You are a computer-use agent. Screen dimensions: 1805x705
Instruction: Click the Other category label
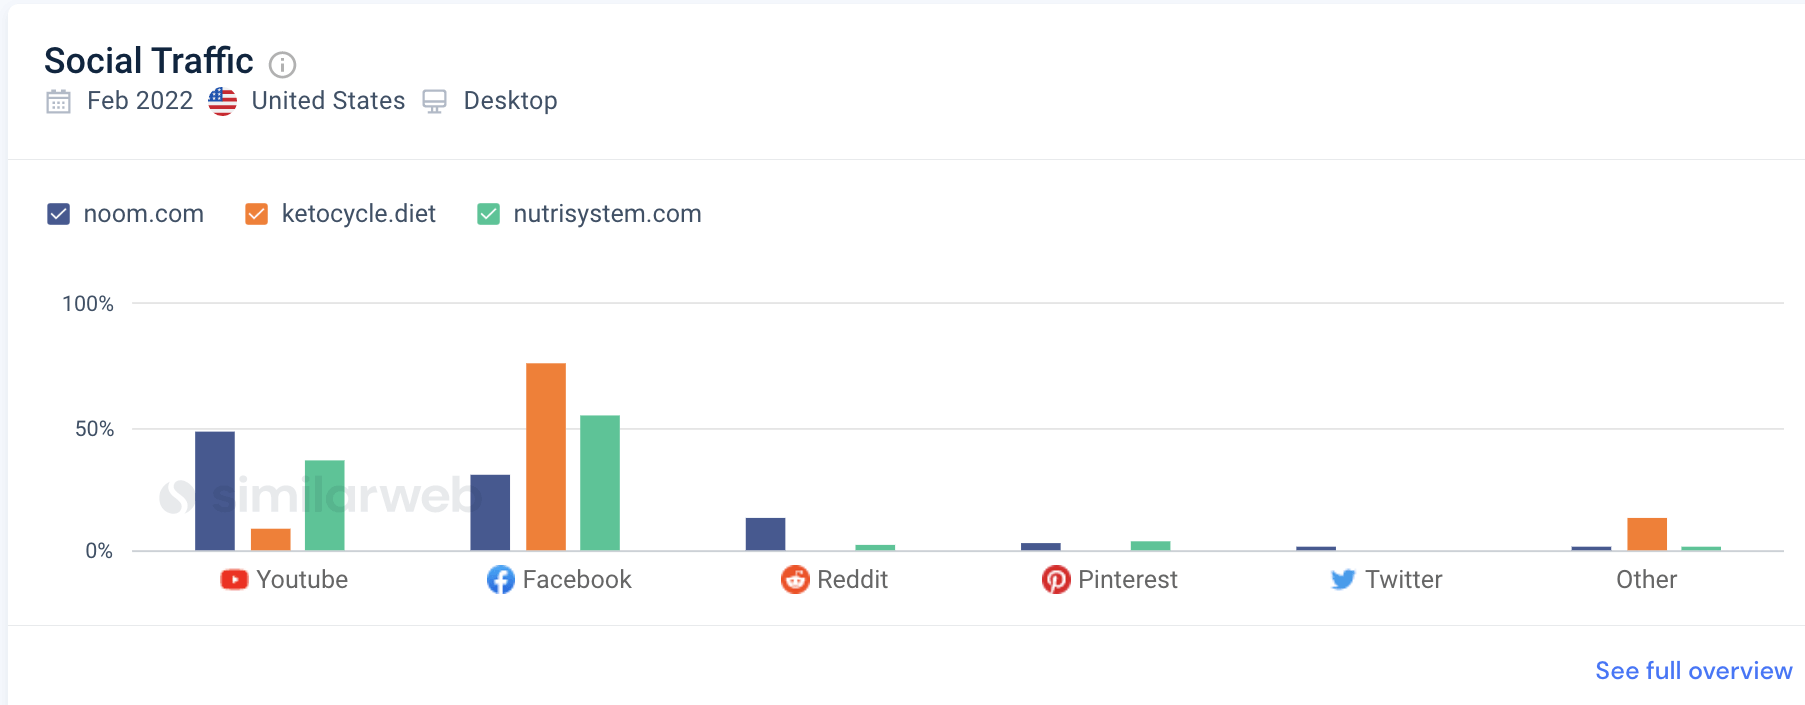point(1646,579)
